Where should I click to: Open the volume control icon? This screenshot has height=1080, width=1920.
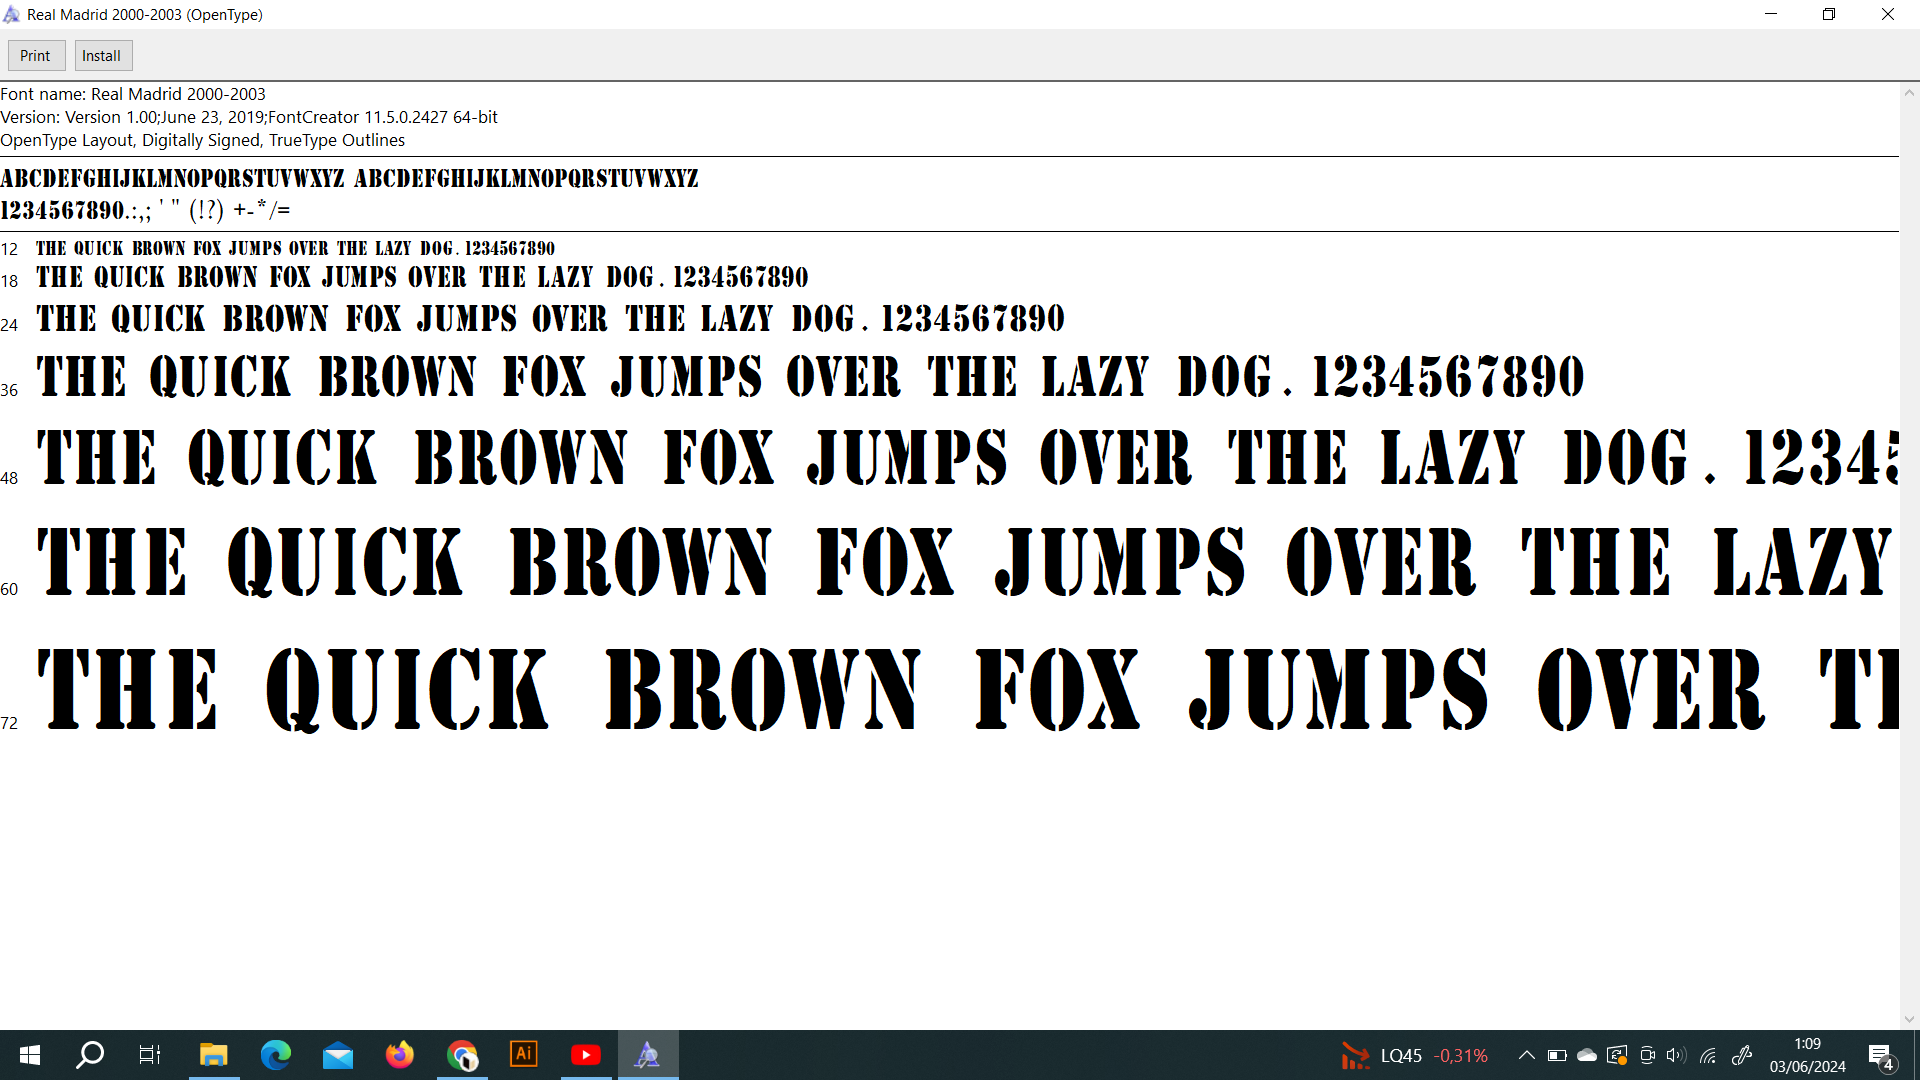point(1676,1055)
